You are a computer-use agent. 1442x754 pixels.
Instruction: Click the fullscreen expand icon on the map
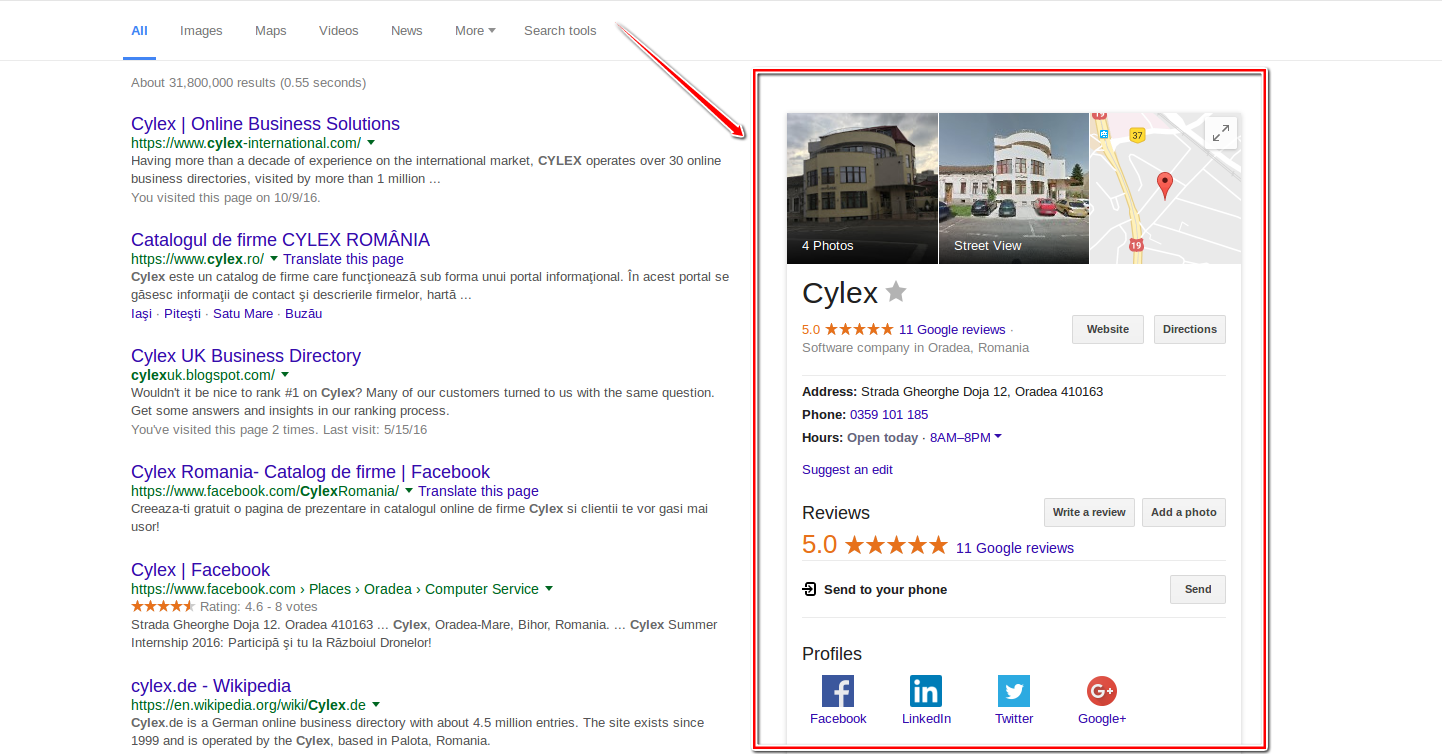[x=1221, y=132]
